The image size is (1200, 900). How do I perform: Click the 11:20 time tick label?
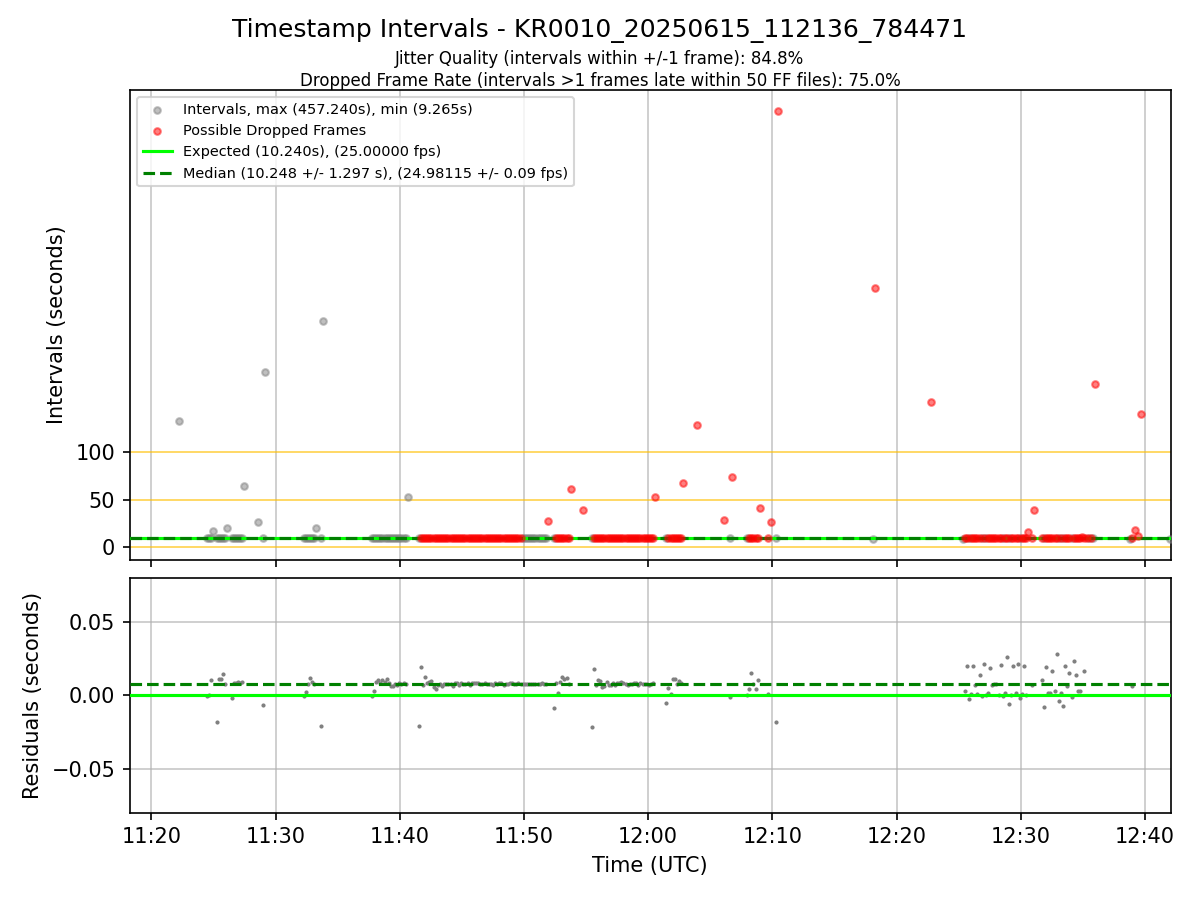[151, 835]
